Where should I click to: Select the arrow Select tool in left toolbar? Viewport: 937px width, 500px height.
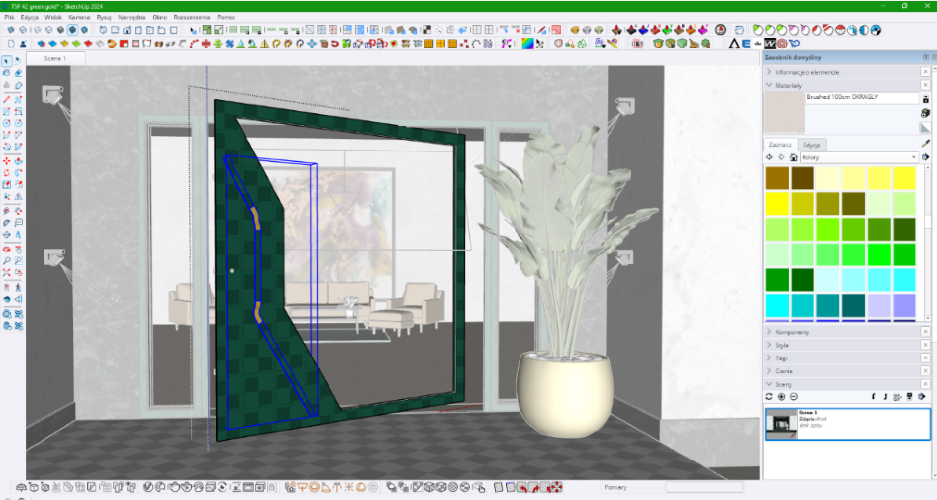(7, 60)
